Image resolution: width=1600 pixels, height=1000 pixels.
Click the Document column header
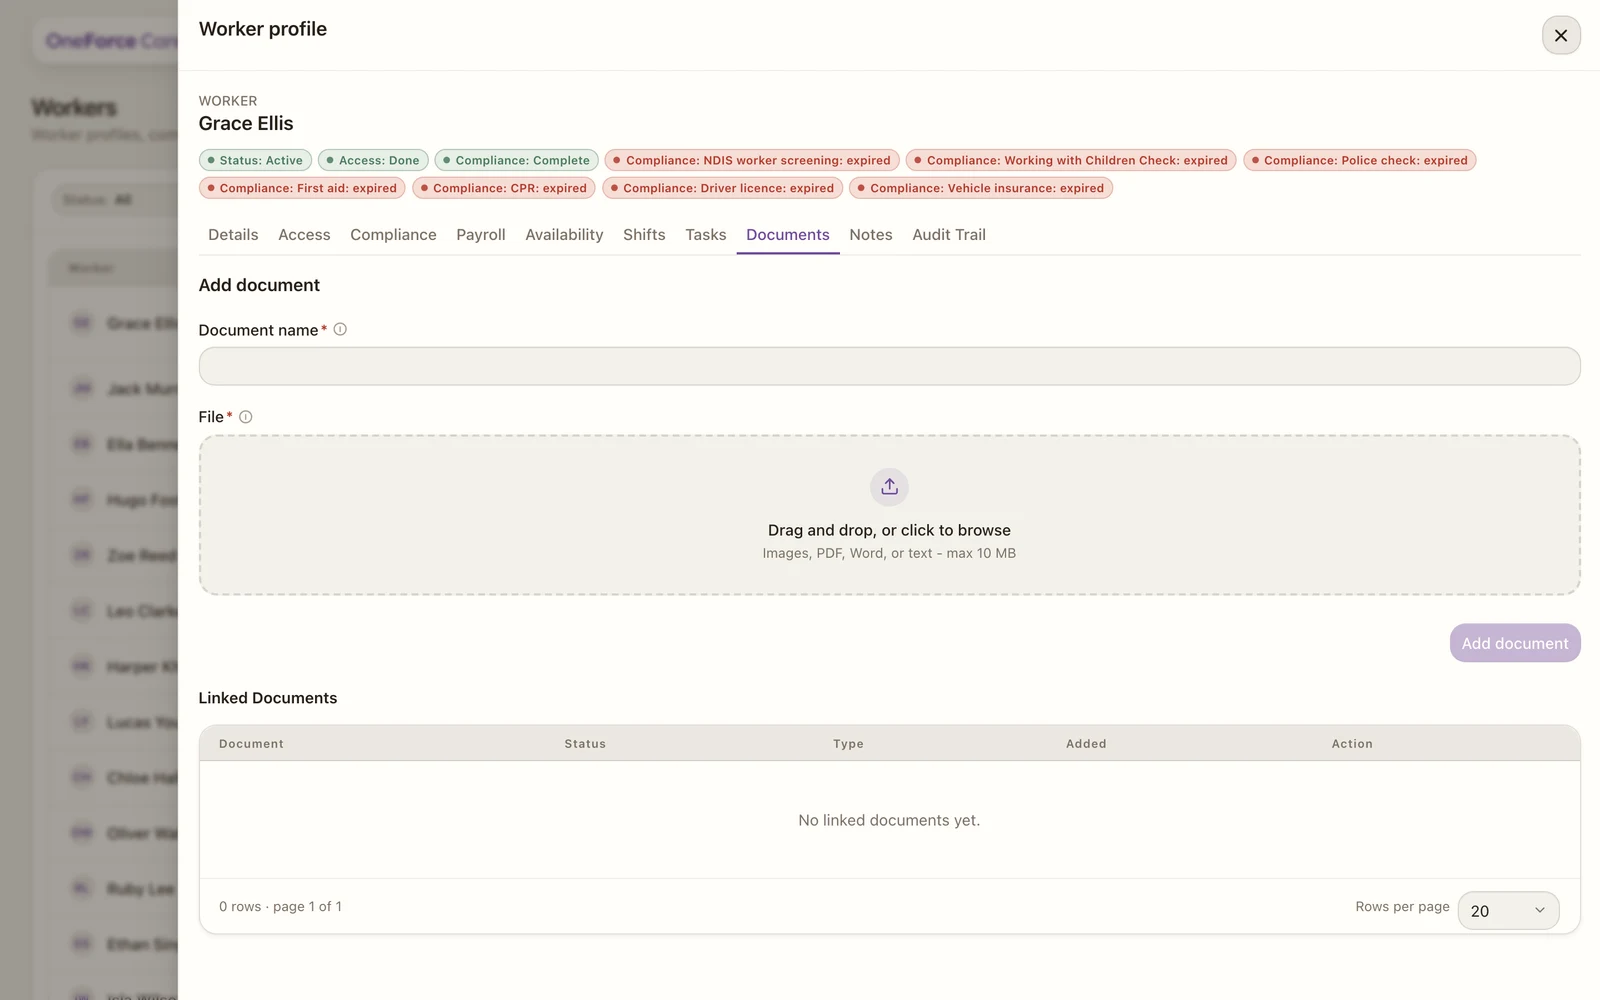(x=251, y=744)
